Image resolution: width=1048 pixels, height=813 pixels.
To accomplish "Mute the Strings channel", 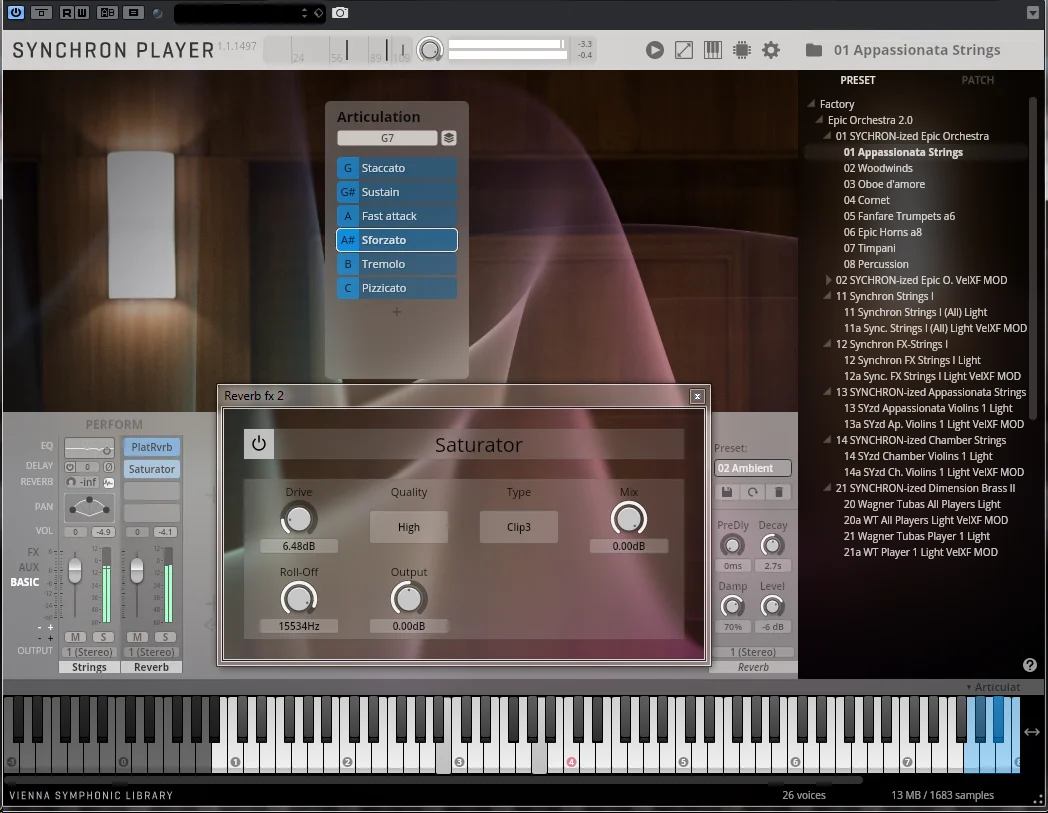I will 76,636.
